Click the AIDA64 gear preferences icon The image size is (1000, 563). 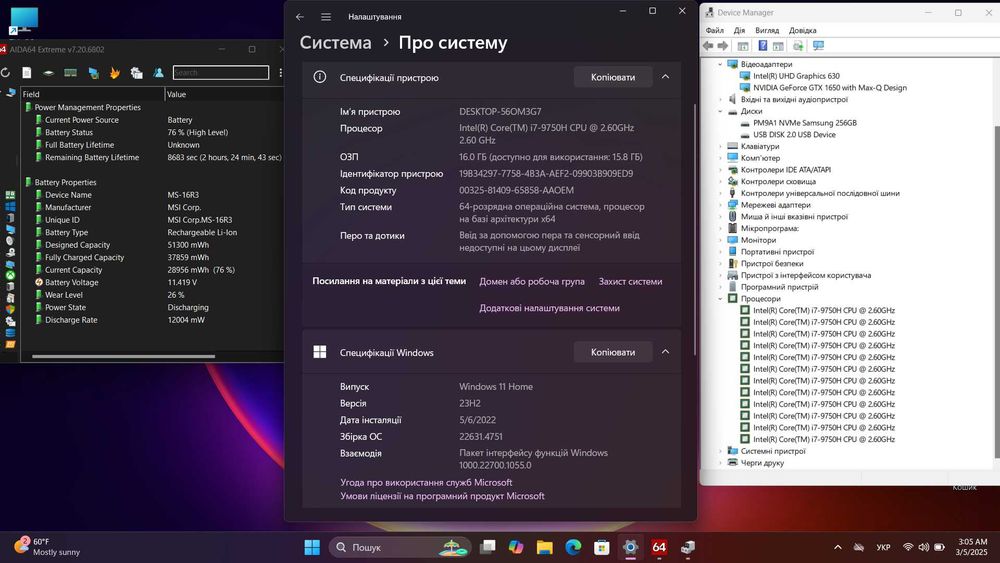[x=136, y=73]
